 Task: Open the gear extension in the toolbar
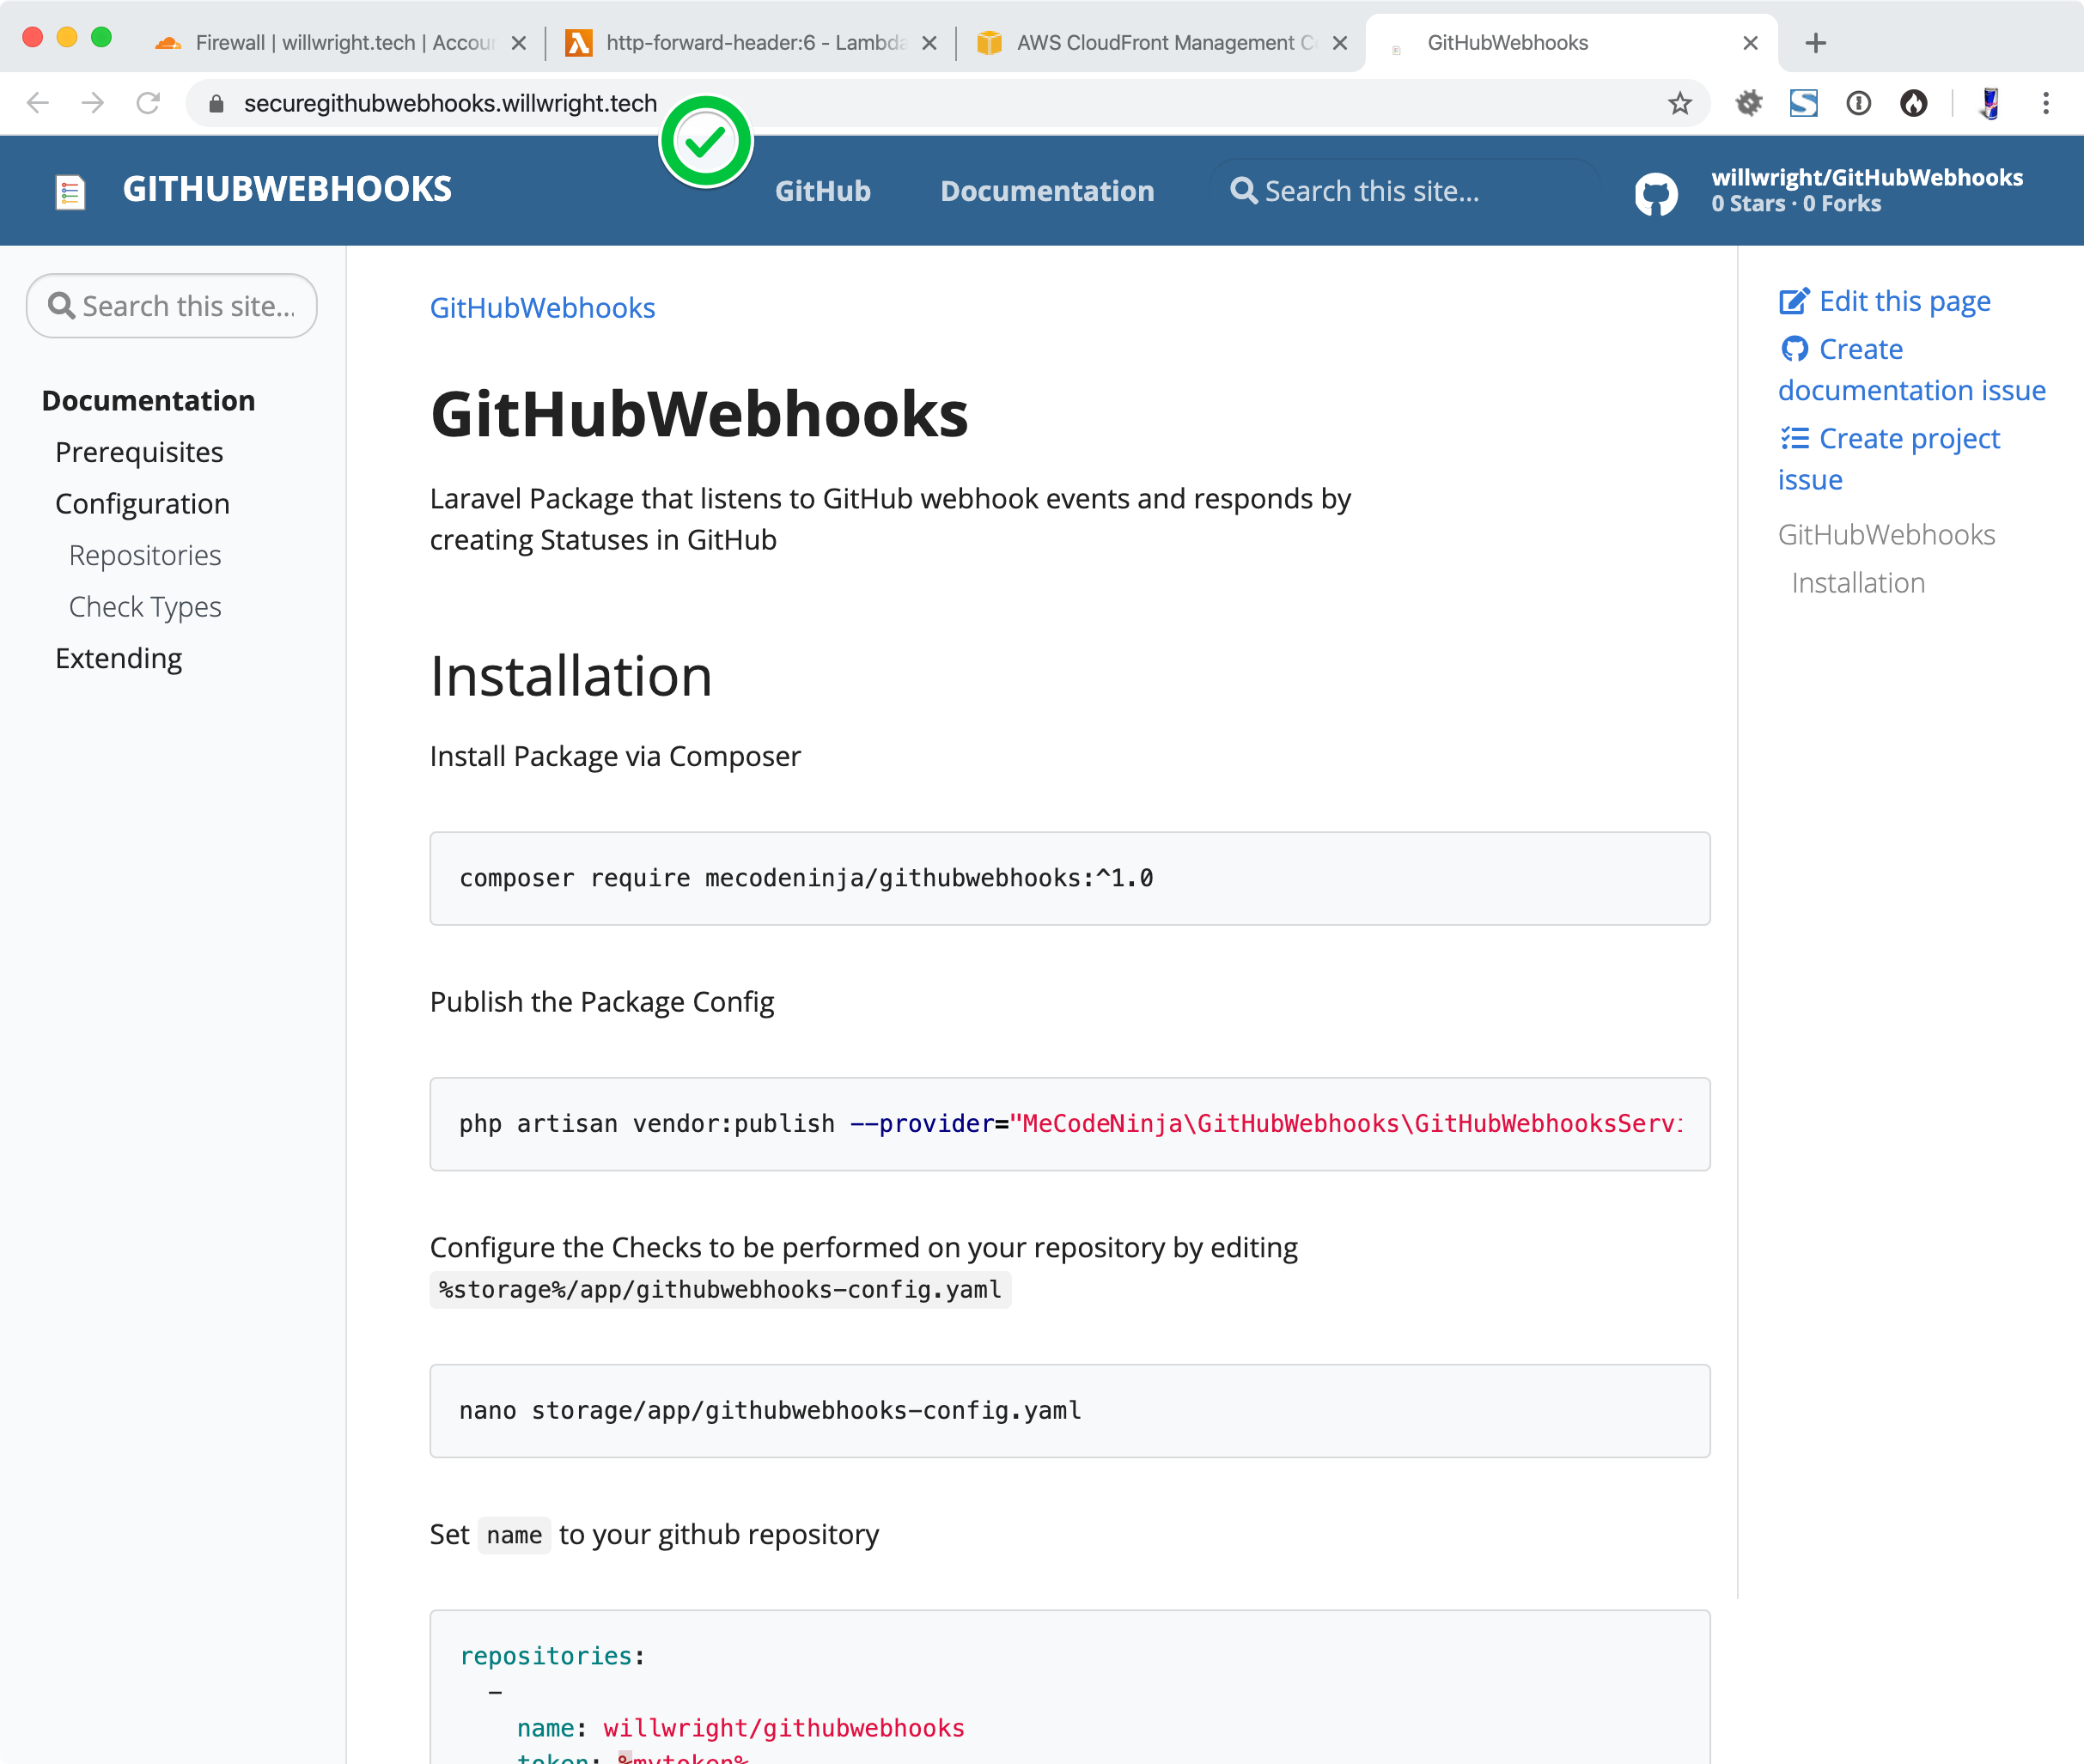pyautogui.click(x=1748, y=103)
